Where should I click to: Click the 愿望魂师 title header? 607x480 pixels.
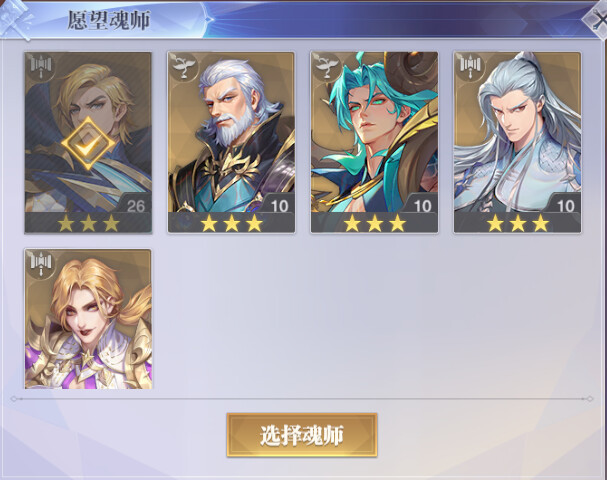(x=109, y=20)
